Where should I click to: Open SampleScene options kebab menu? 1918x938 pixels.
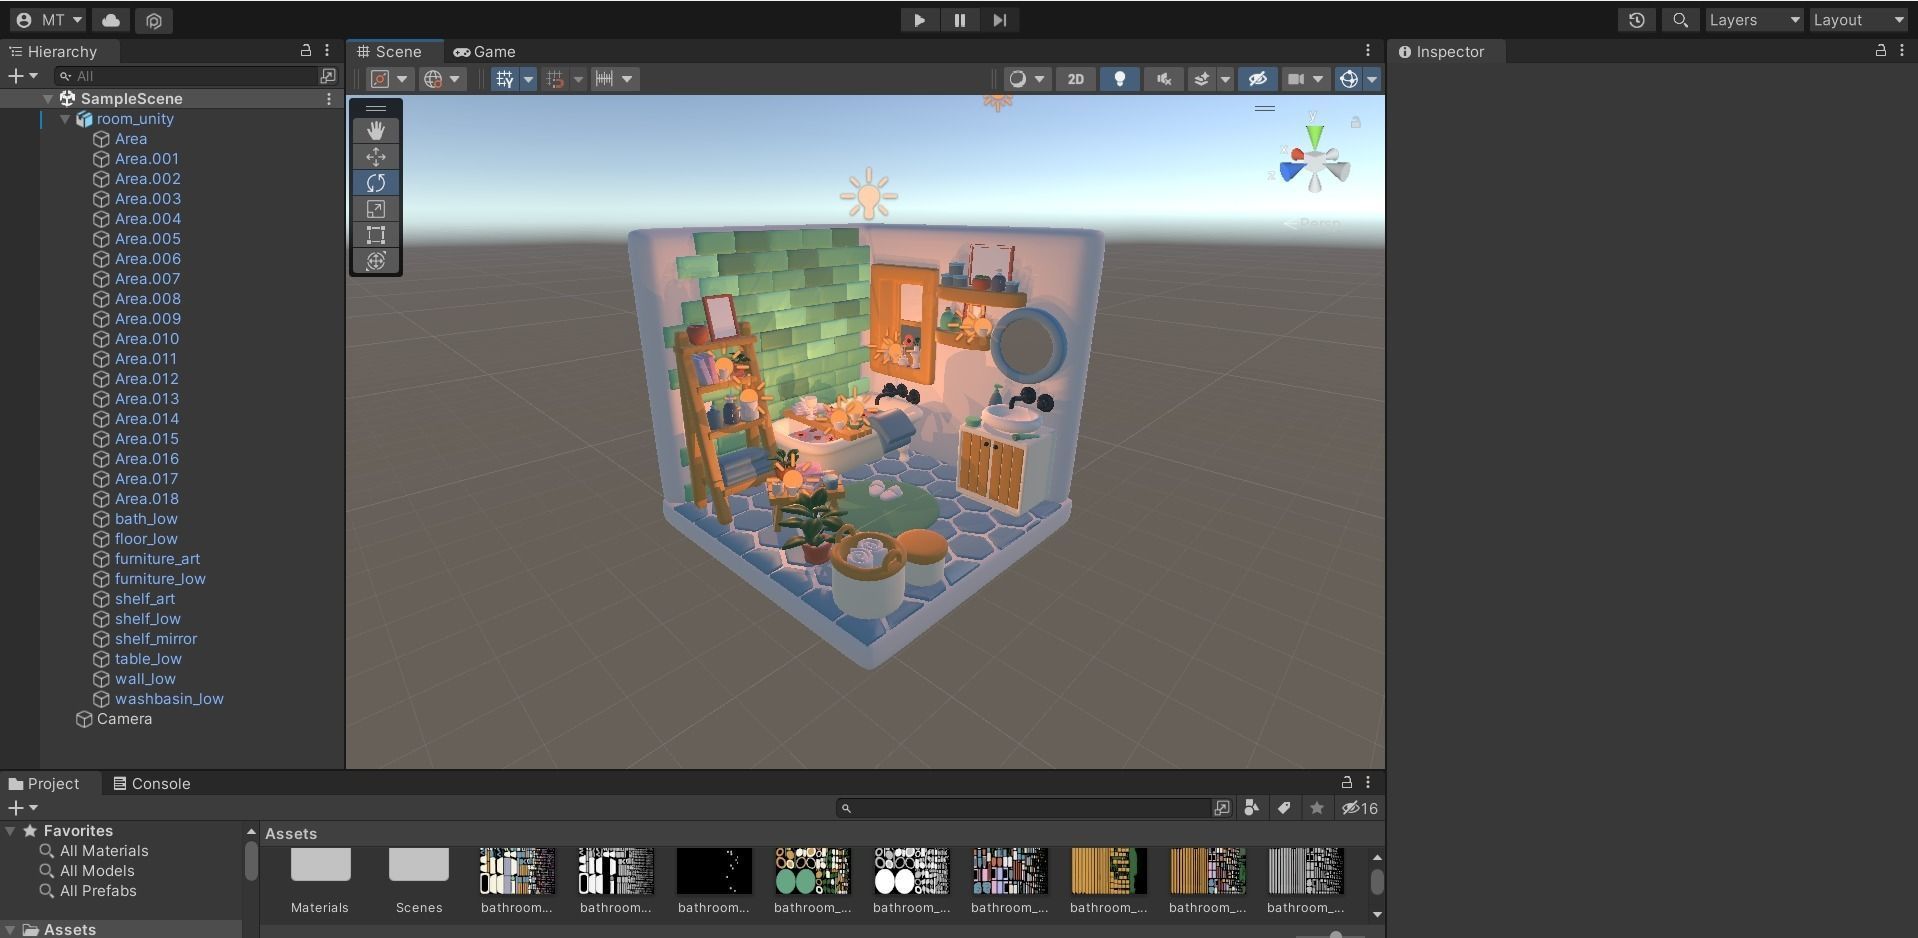[329, 98]
